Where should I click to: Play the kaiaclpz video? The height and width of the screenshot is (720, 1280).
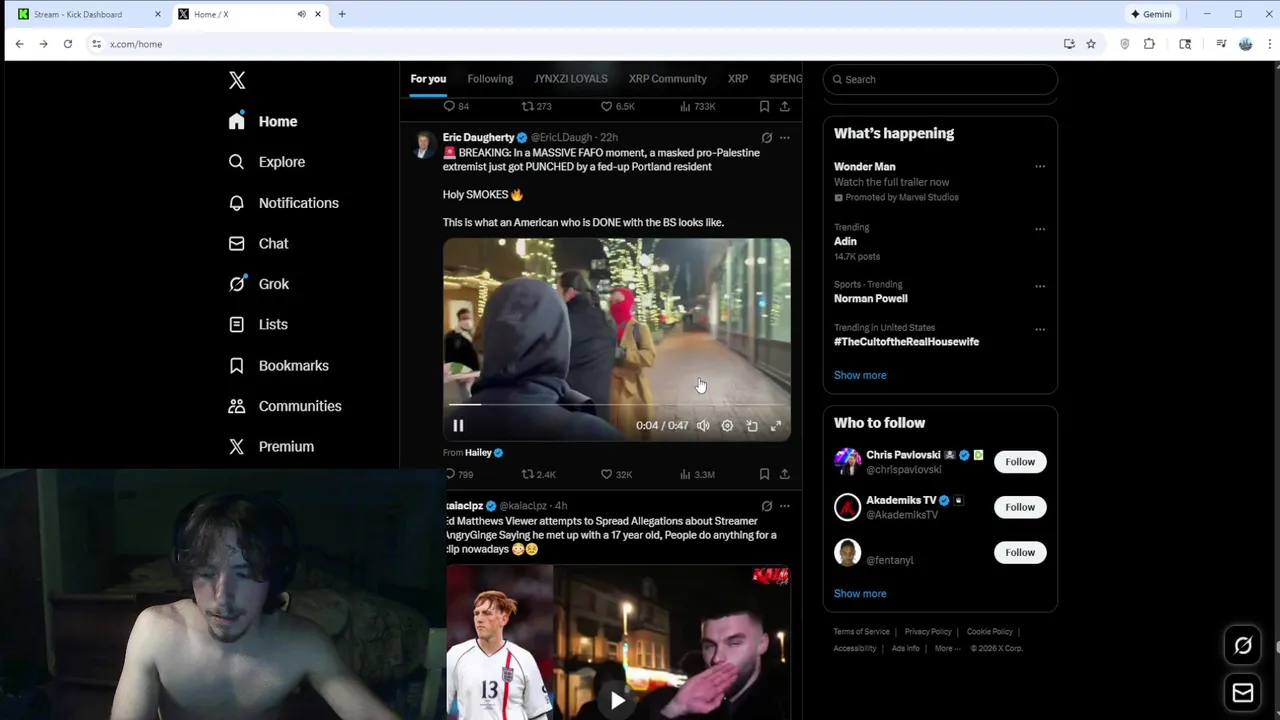pyautogui.click(x=618, y=700)
